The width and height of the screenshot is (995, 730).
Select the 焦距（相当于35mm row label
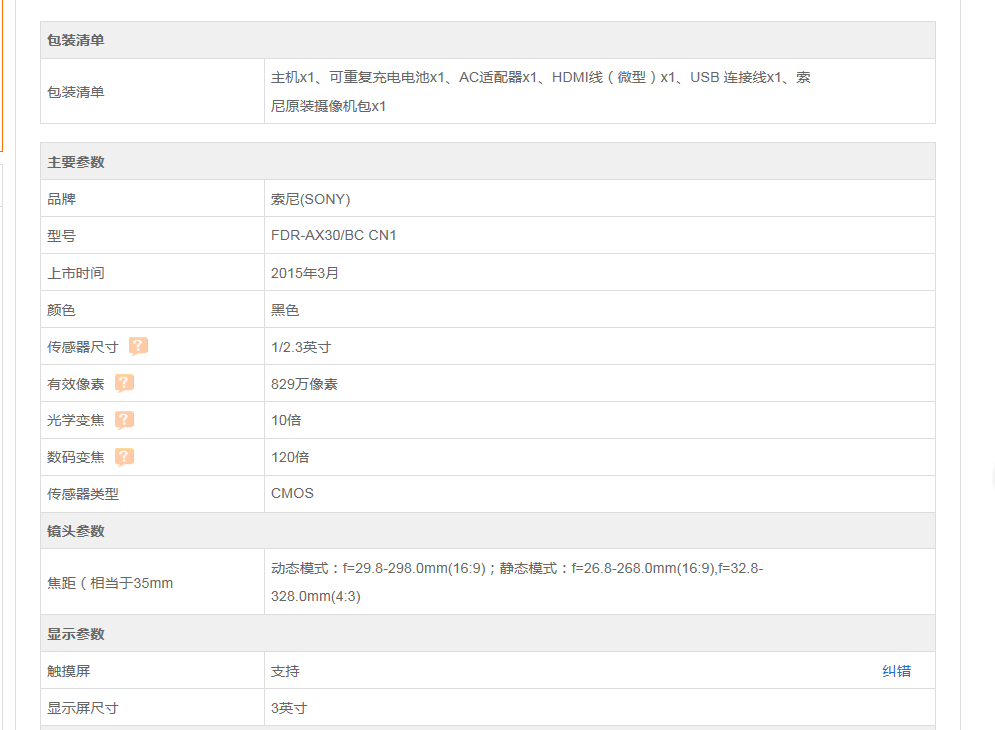[x=110, y=583]
